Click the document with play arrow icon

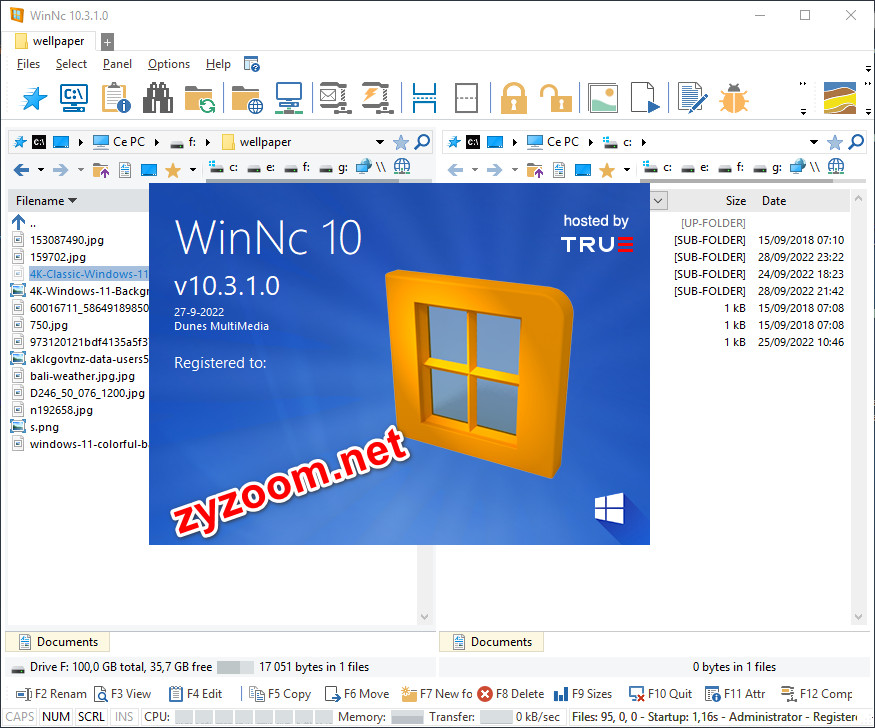[645, 99]
